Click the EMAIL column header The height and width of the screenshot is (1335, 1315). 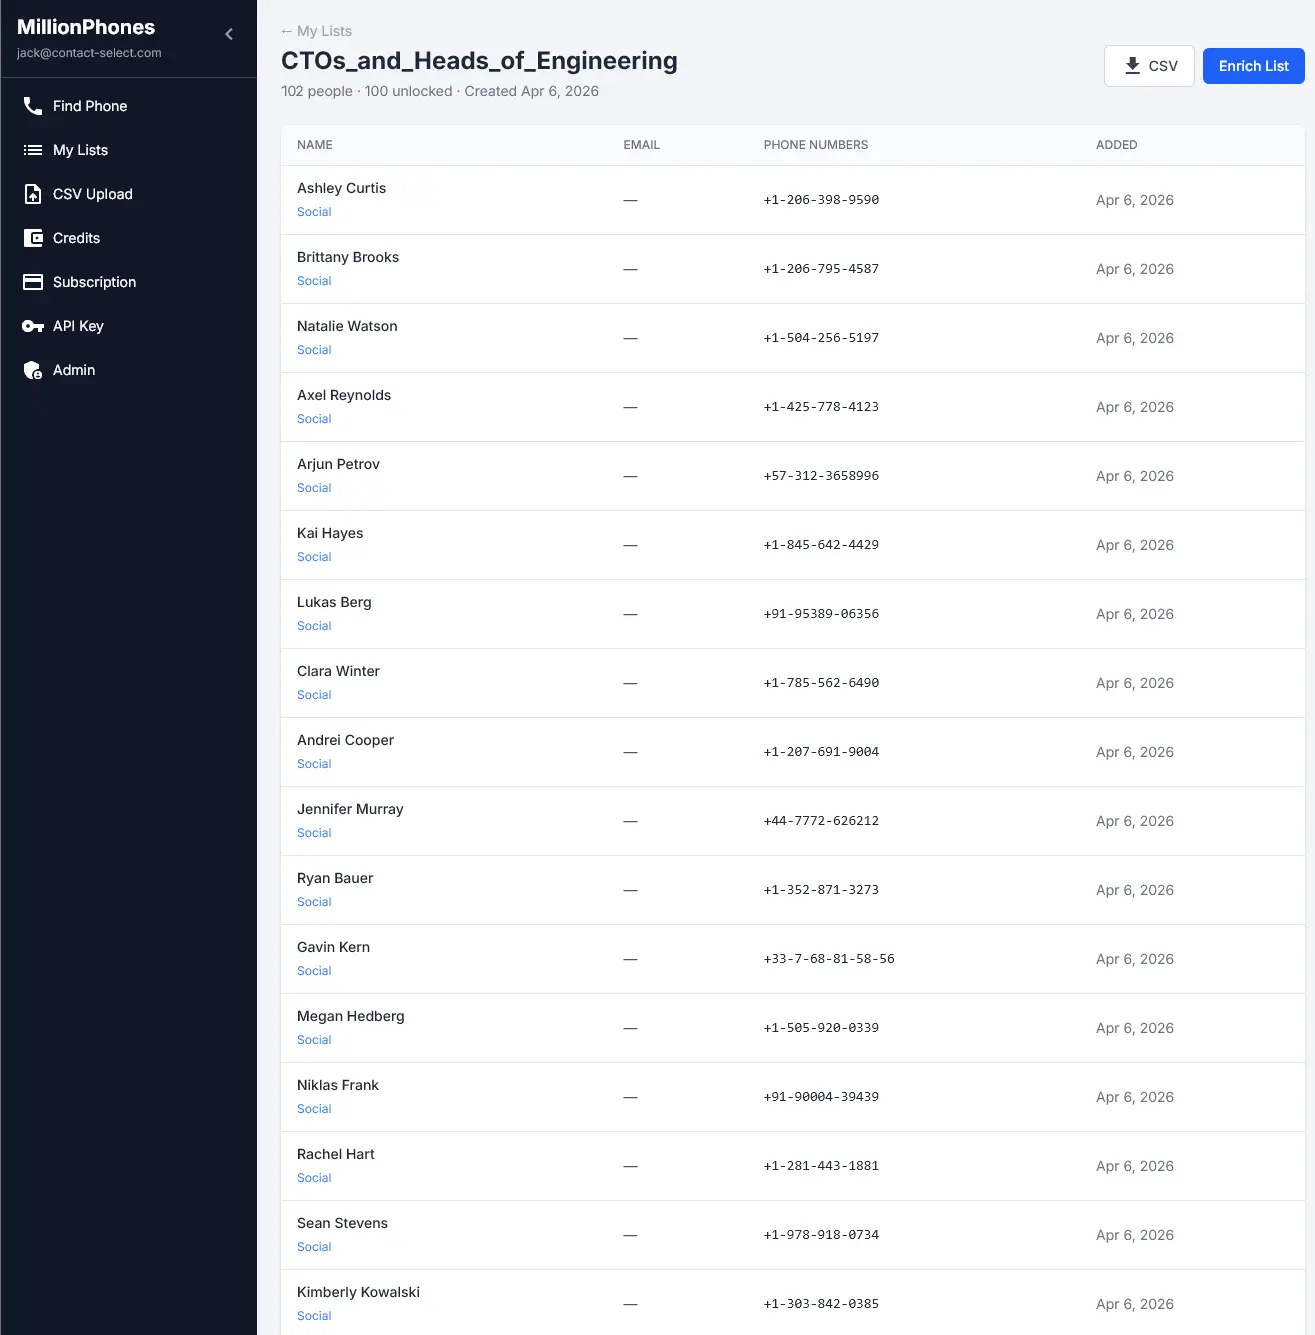point(642,145)
